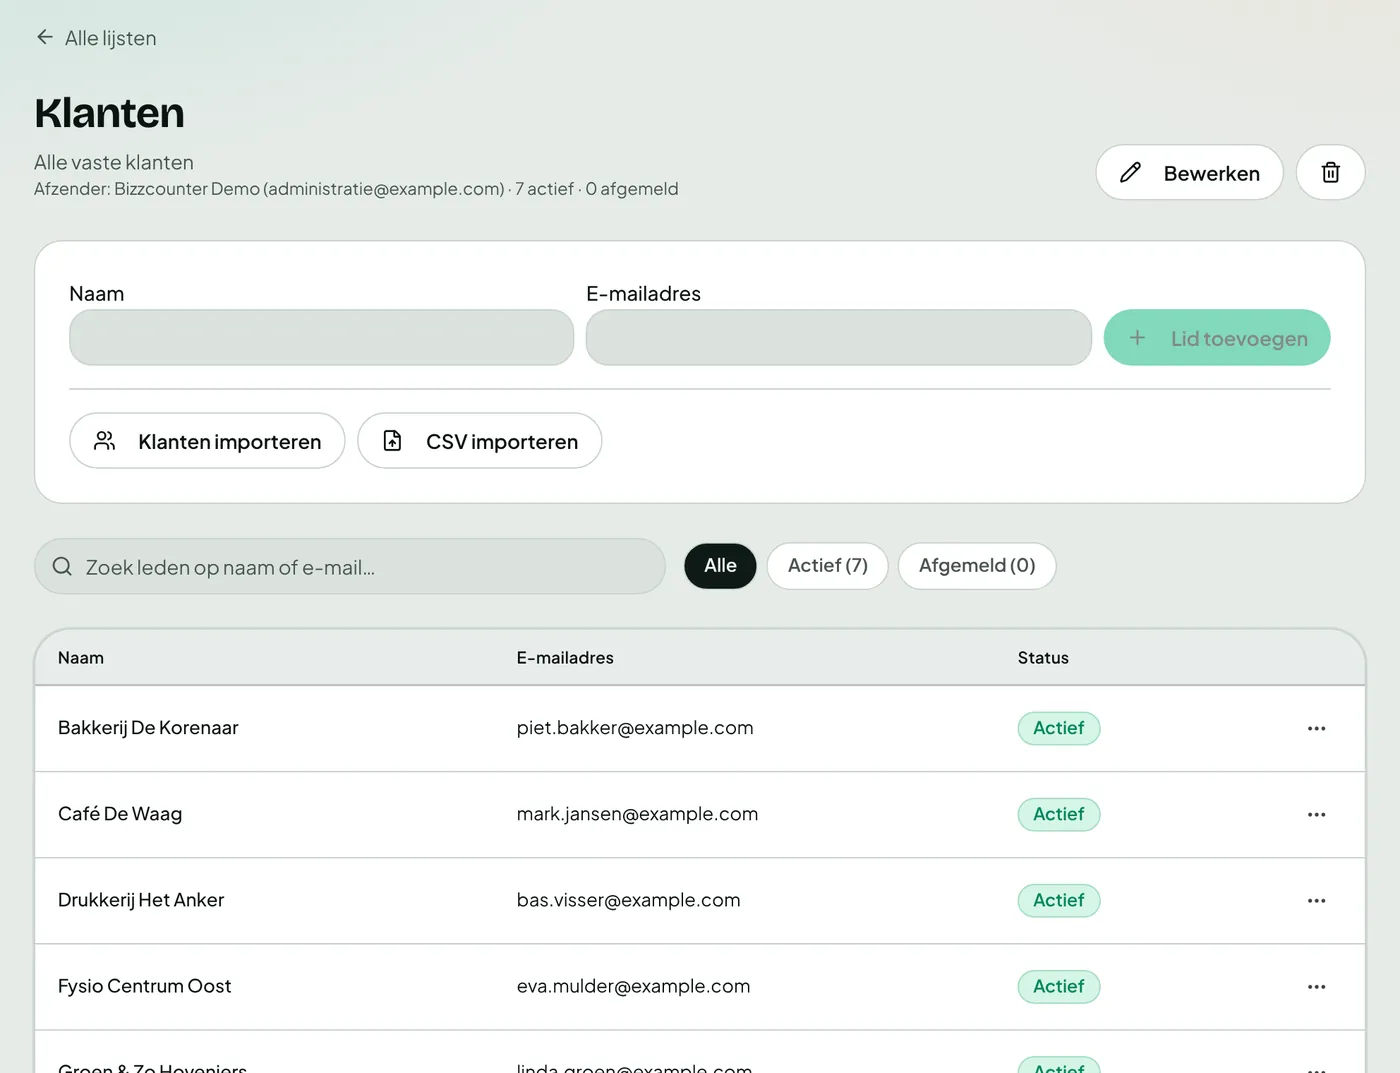Open options menu for Drukkerij Het Anker
Image resolution: width=1400 pixels, height=1073 pixels.
coord(1316,900)
